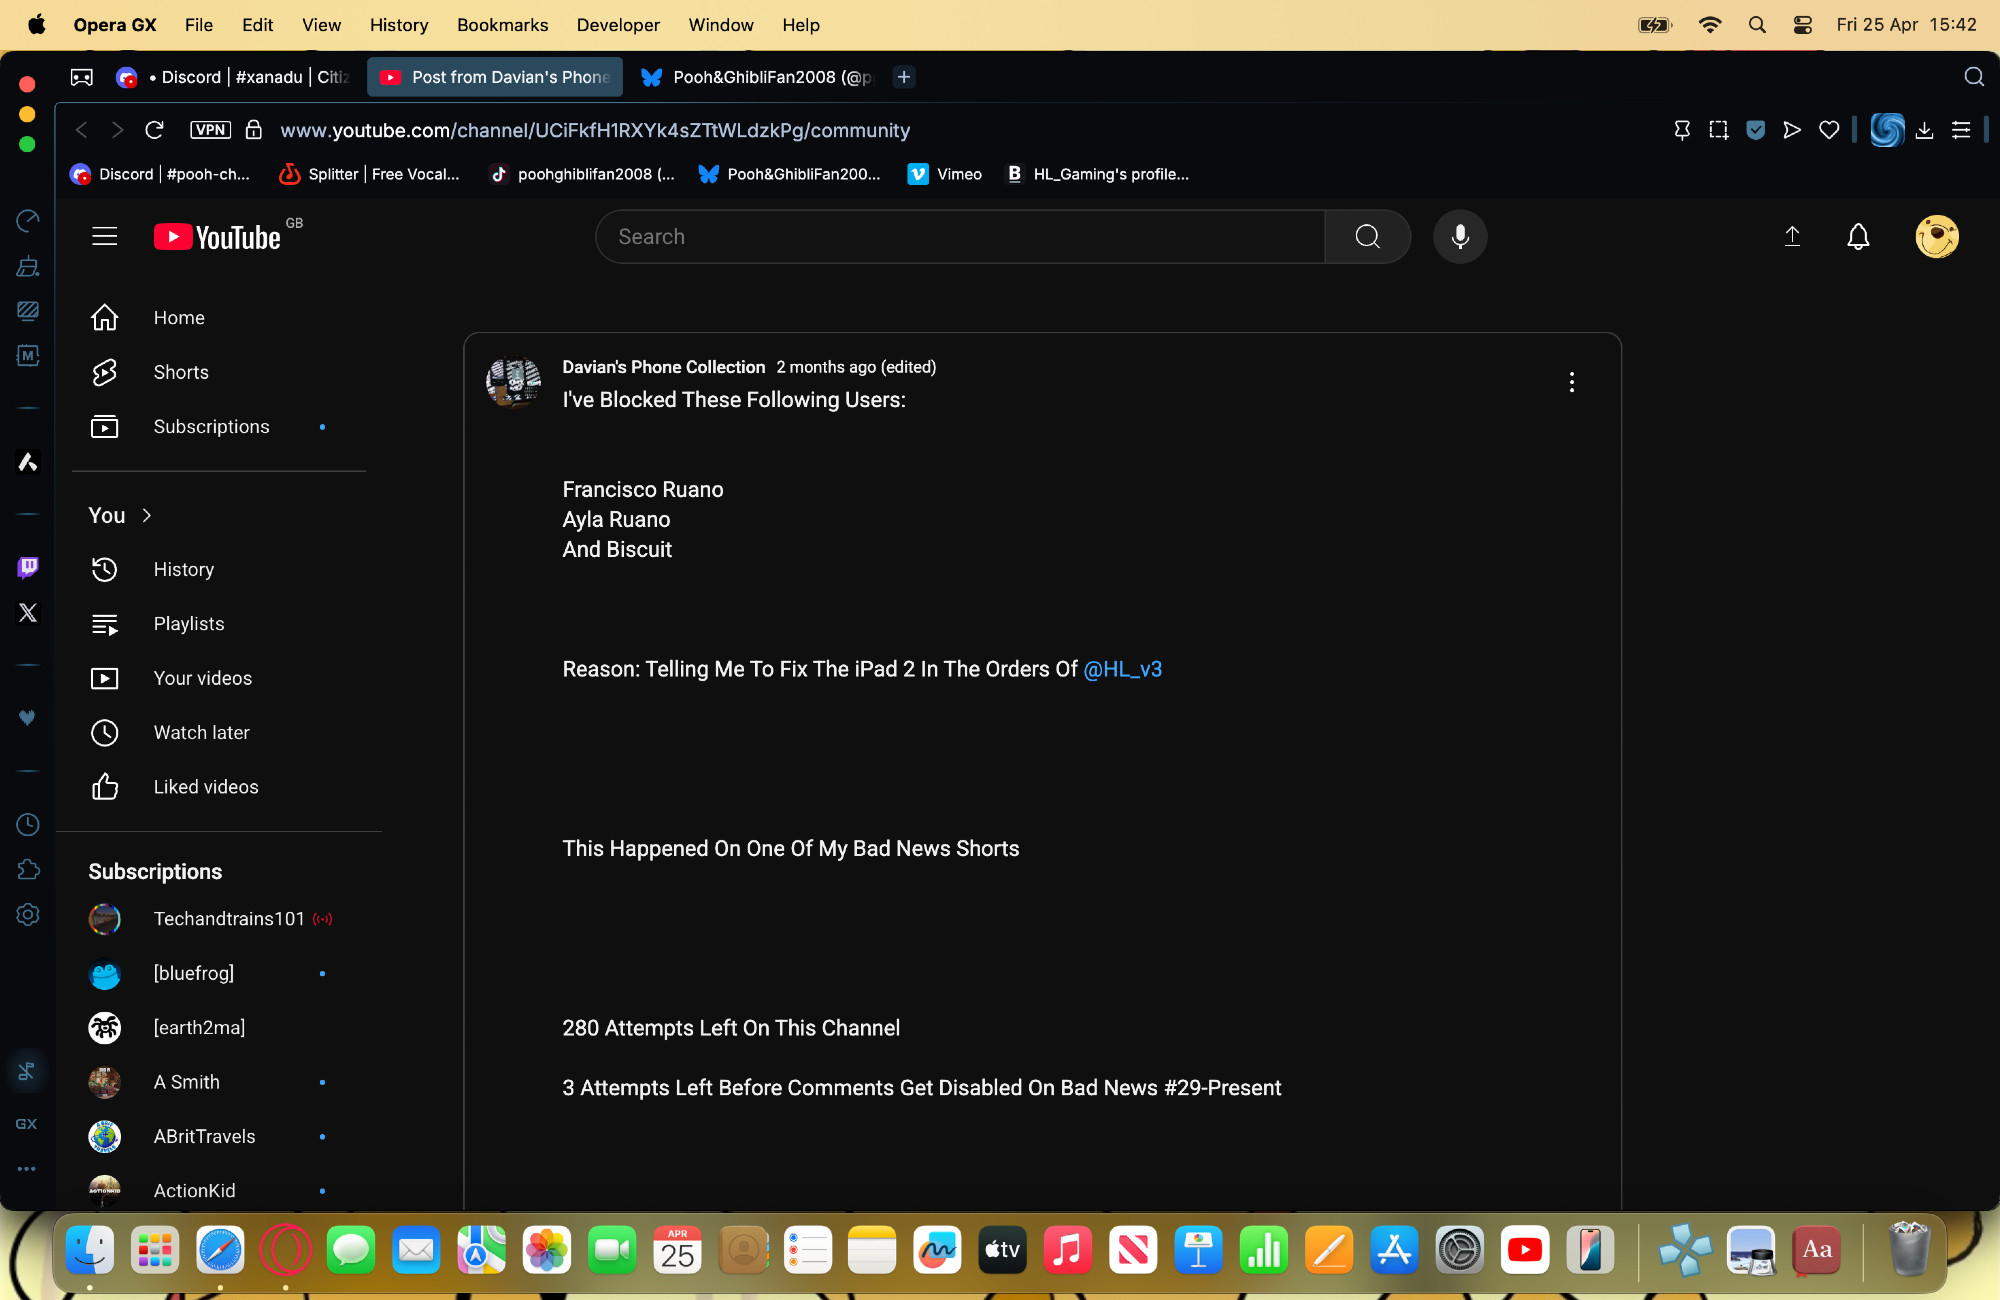The image size is (2000, 1300).
Task: Open ad blocker shield icon
Action: (x=1755, y=130)
